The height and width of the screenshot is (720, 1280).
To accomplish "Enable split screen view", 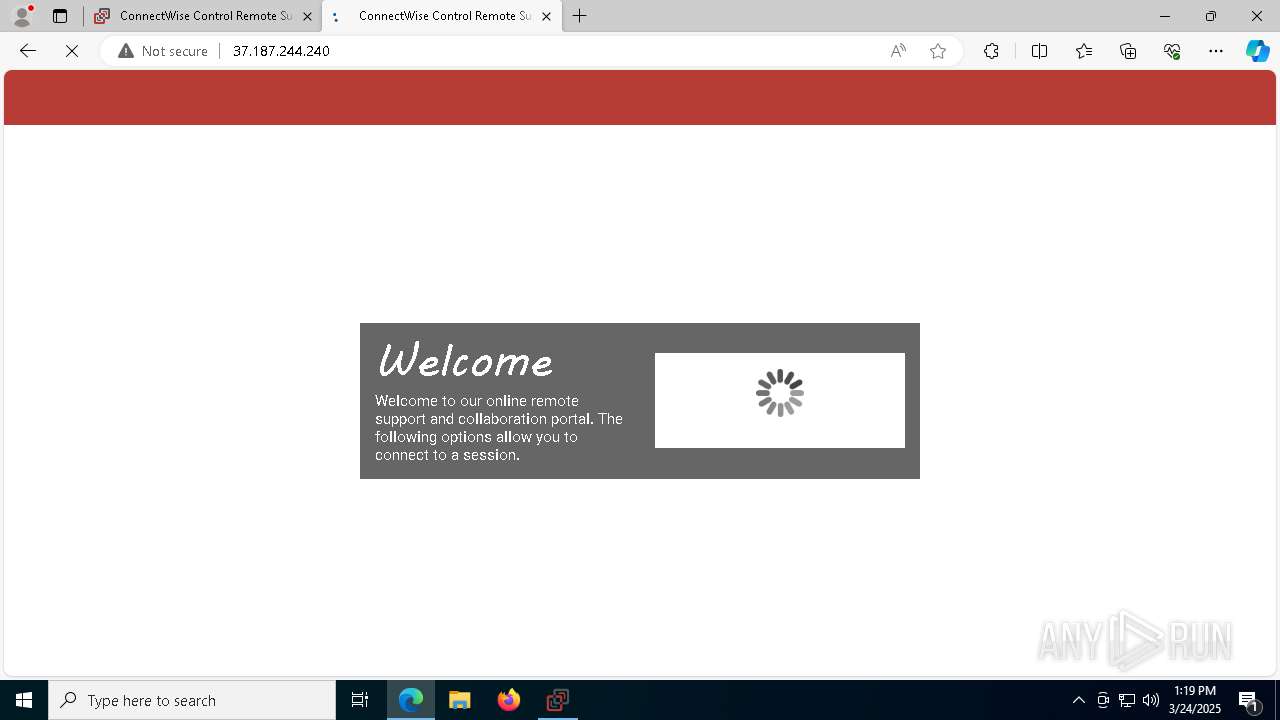I will [1039, 51].
